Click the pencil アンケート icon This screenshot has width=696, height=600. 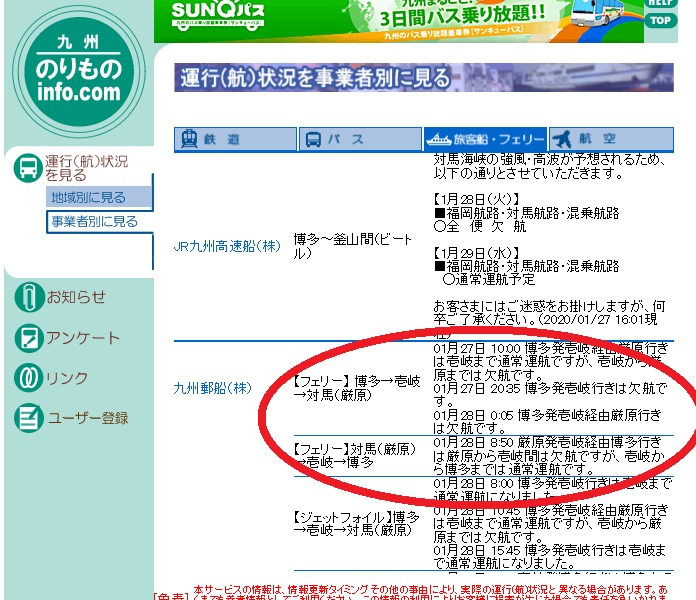tap(29, 338)
